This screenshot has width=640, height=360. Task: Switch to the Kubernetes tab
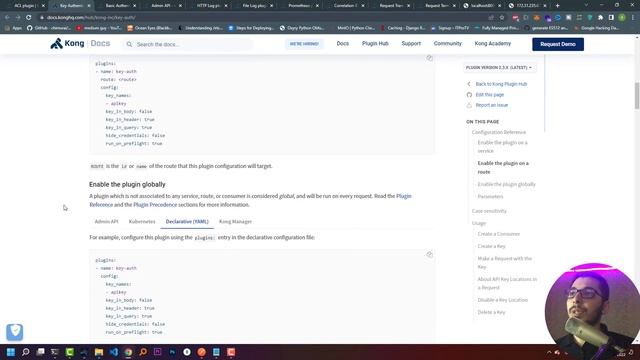pyautogui.click(x=142, y=221)
